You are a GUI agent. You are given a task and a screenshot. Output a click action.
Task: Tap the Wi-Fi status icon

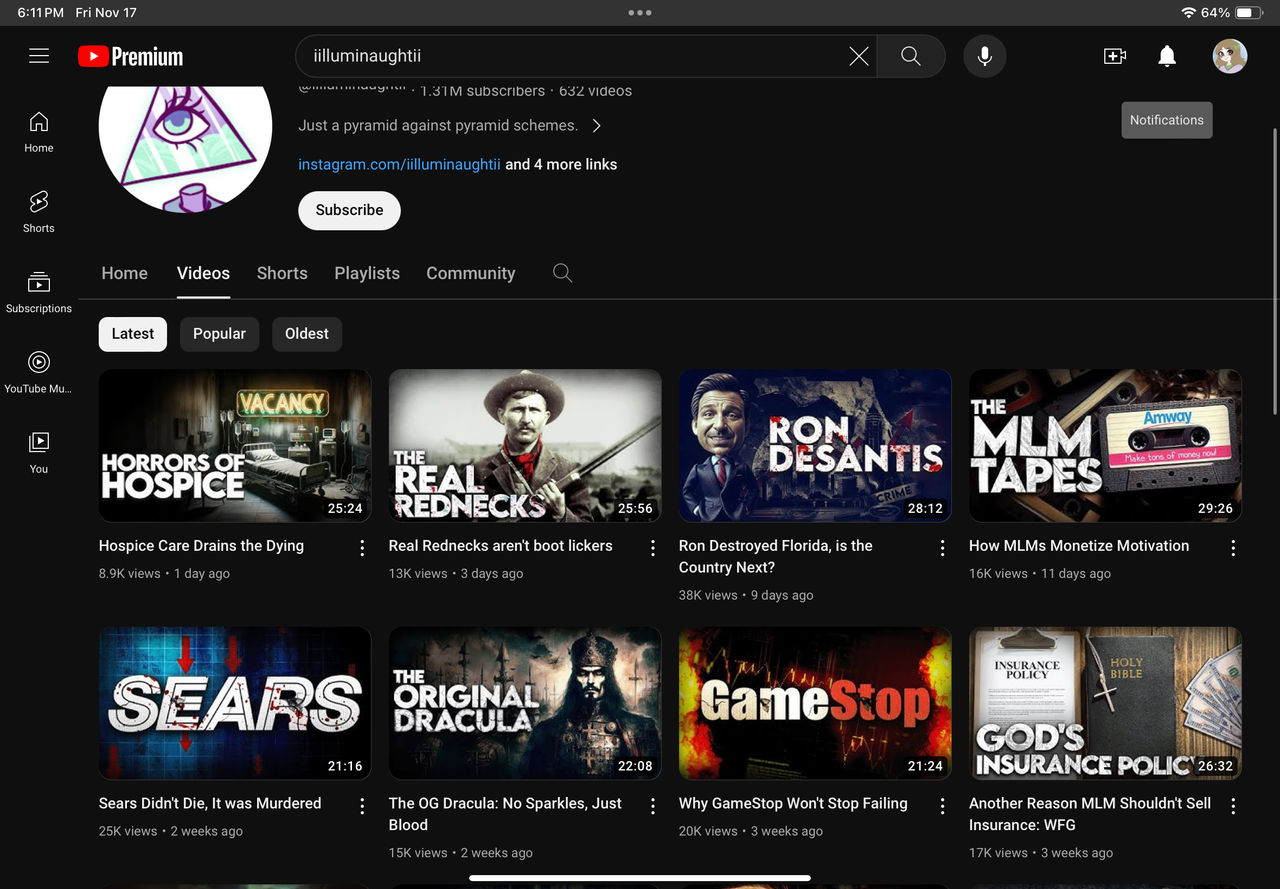[1189, 13]
